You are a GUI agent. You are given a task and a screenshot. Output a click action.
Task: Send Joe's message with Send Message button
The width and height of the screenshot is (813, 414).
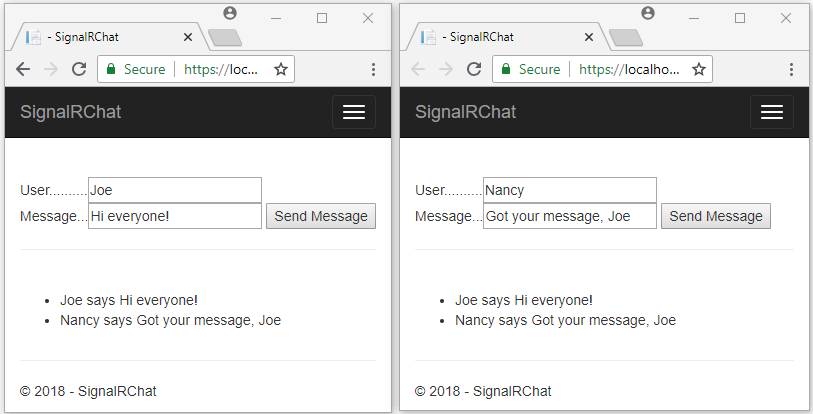321,216
